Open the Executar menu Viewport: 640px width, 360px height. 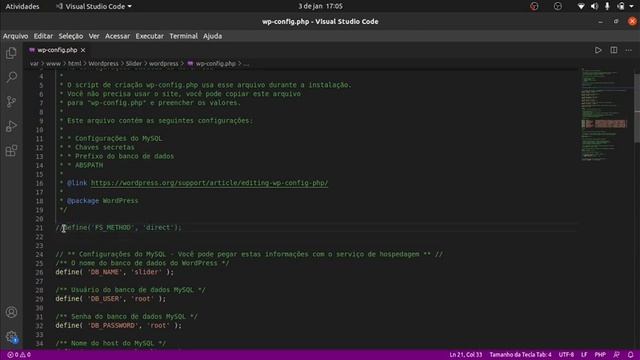coord(149,36)
